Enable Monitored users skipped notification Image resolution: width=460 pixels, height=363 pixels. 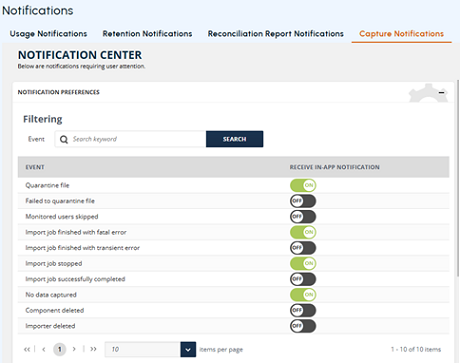coord(303,217)
